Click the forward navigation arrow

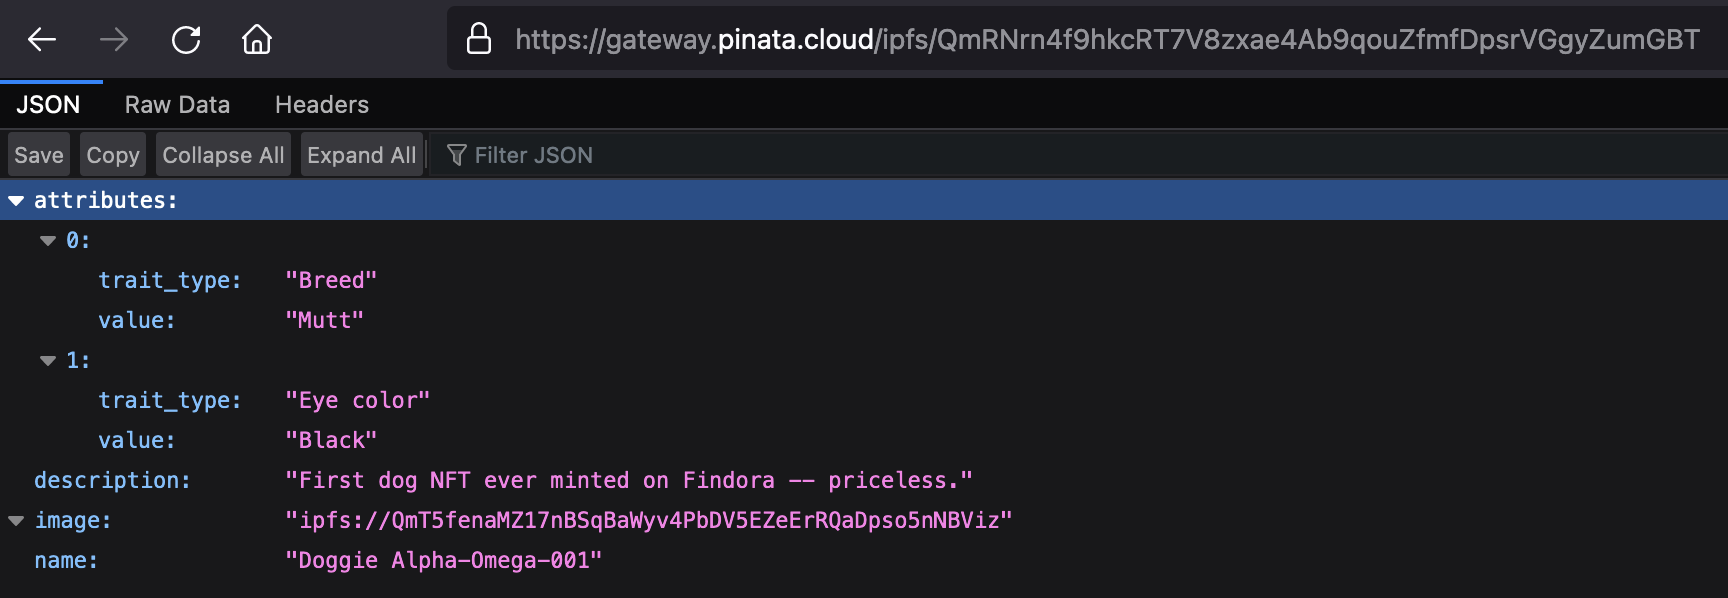point(114,40)
